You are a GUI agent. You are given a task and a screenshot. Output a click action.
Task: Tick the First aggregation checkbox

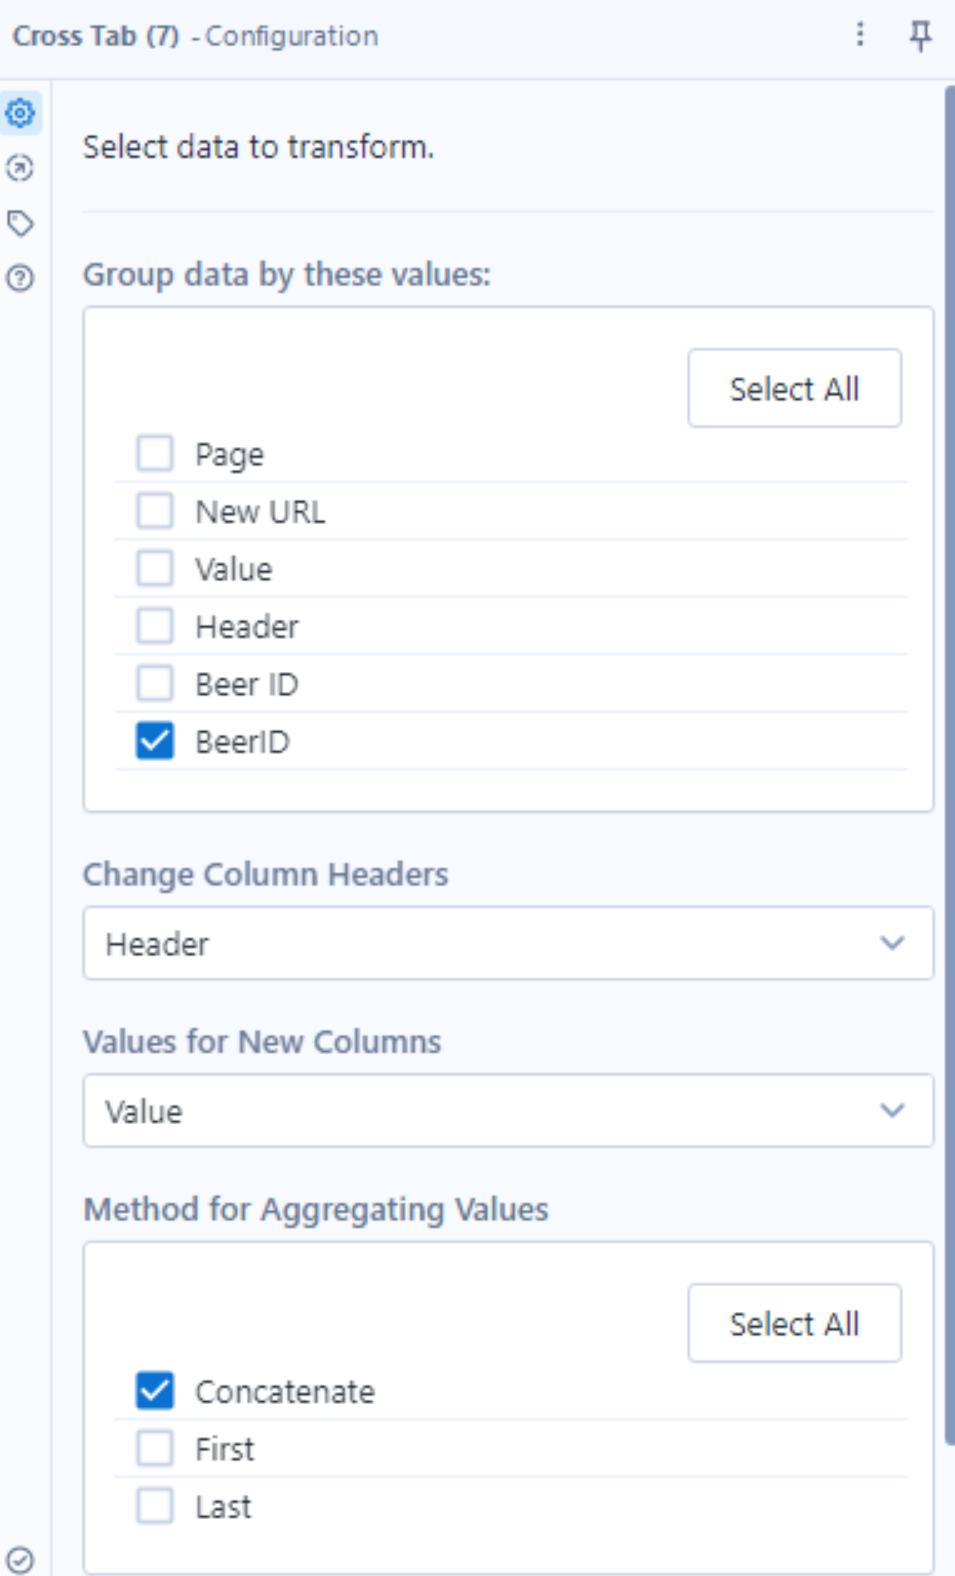tap(155, 1449)
